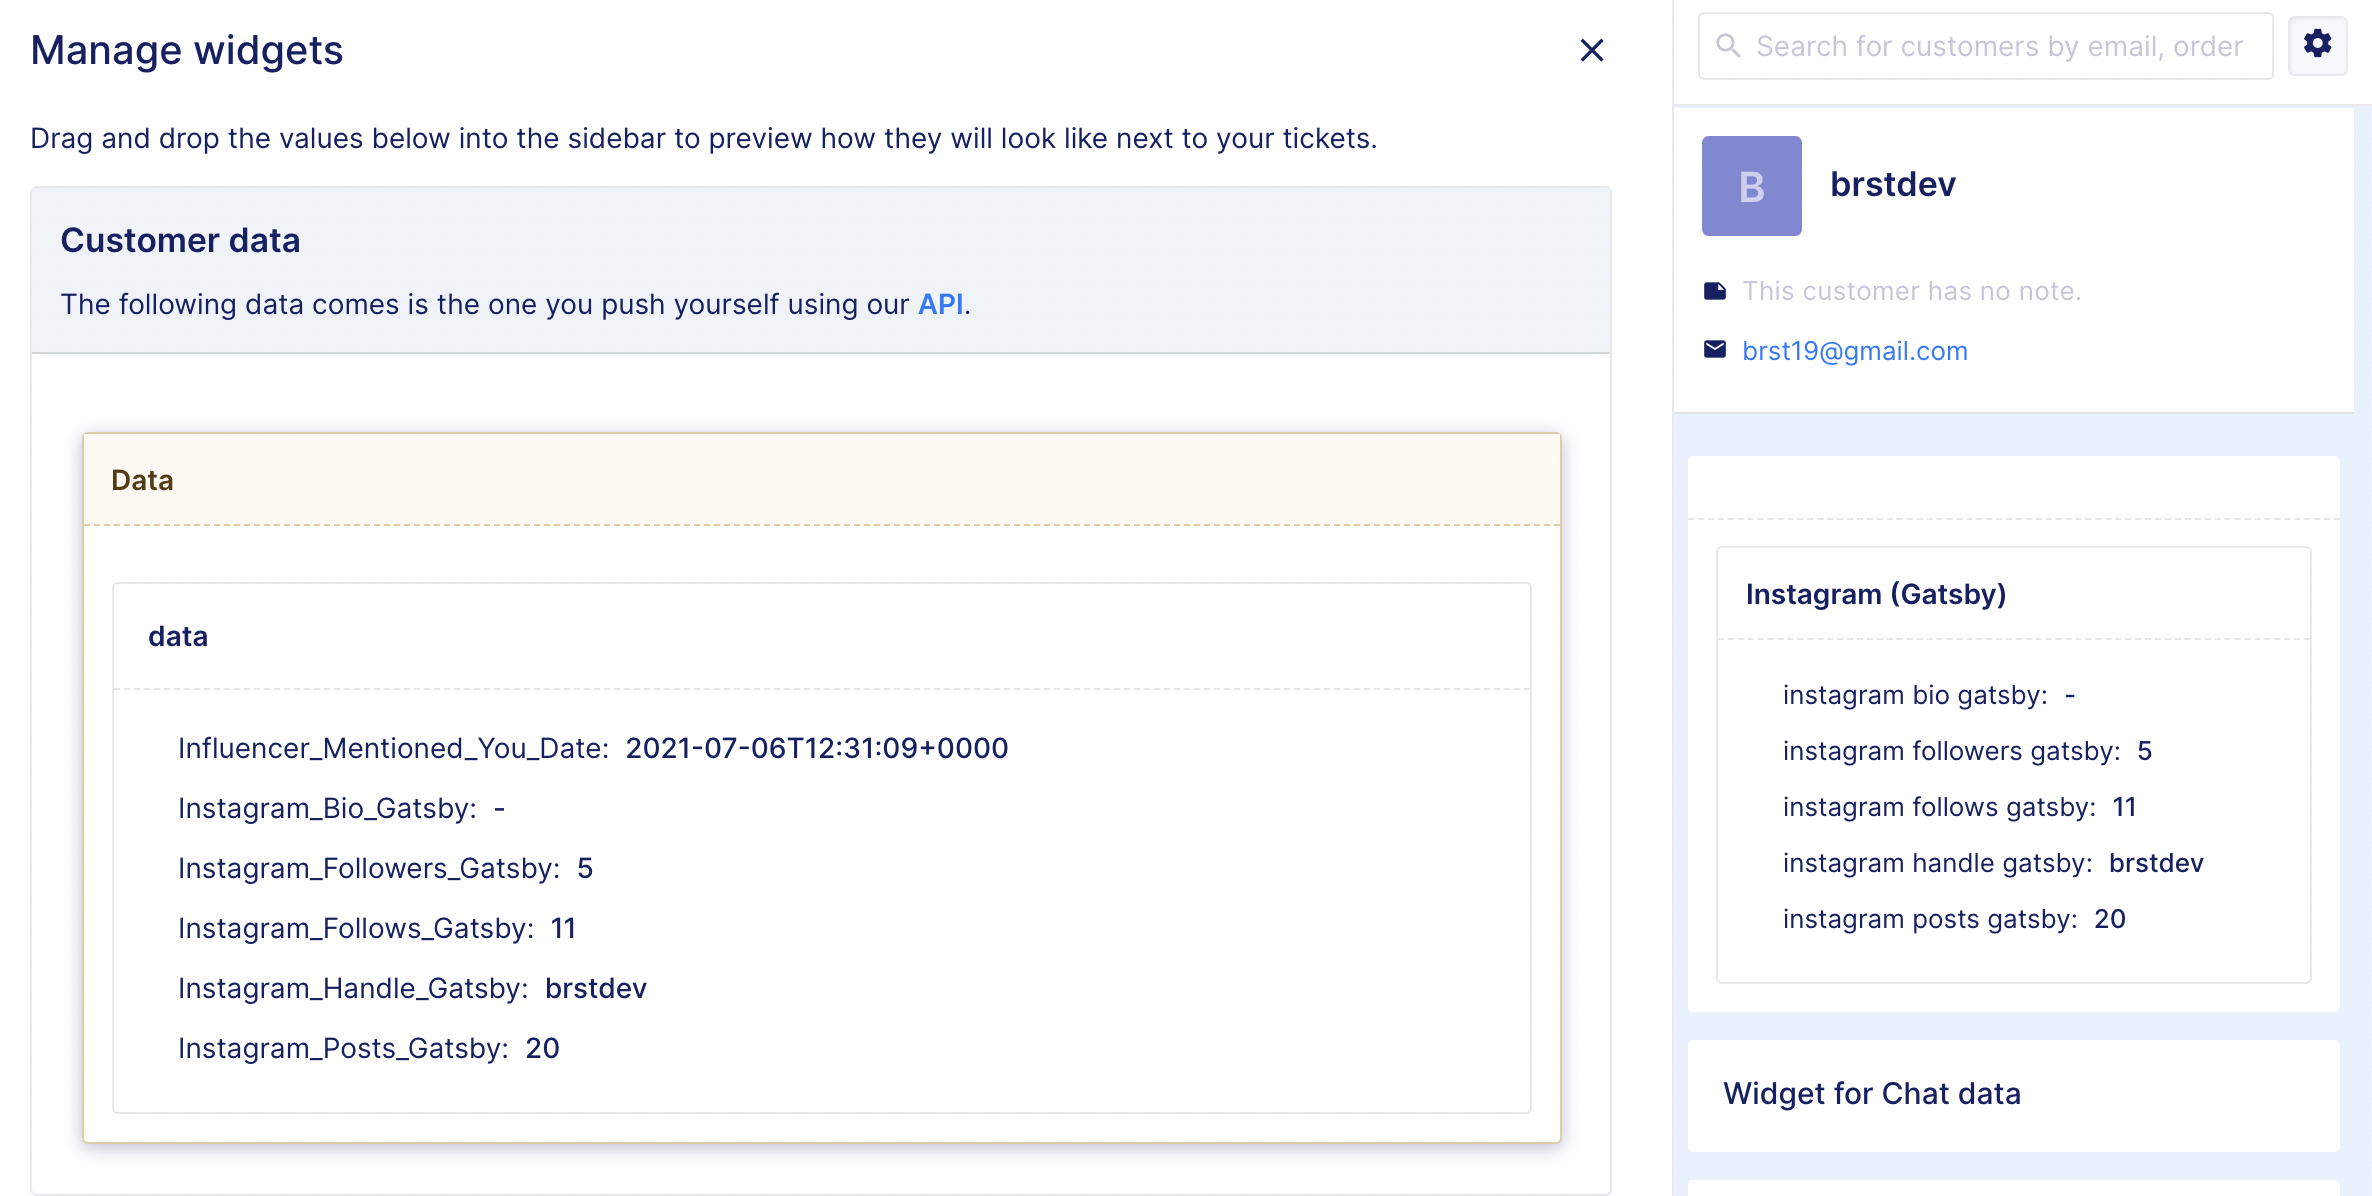Screen dimensions: 2372x1196
Task: Click the Widget for Chat data card
Action: (2013, 1095)
